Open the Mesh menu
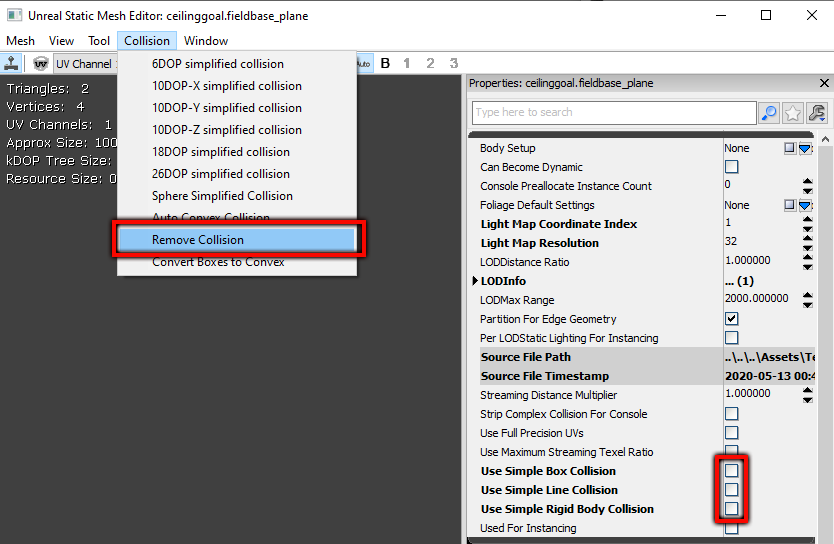 pyautogui.click(x=20, y=41)
